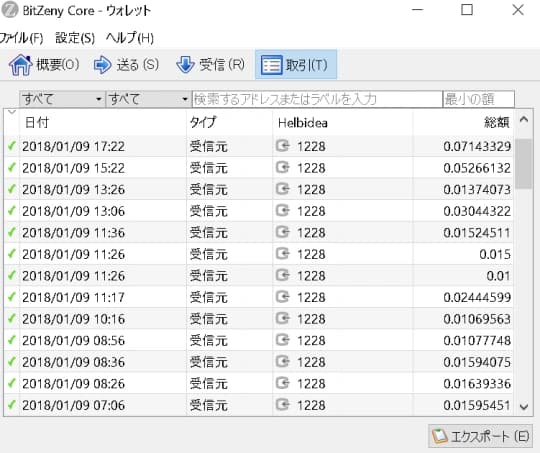The width and height of the screenshot is (540, 453).
Task: Click the sort indicator chevron above status column
Action: 12,112
